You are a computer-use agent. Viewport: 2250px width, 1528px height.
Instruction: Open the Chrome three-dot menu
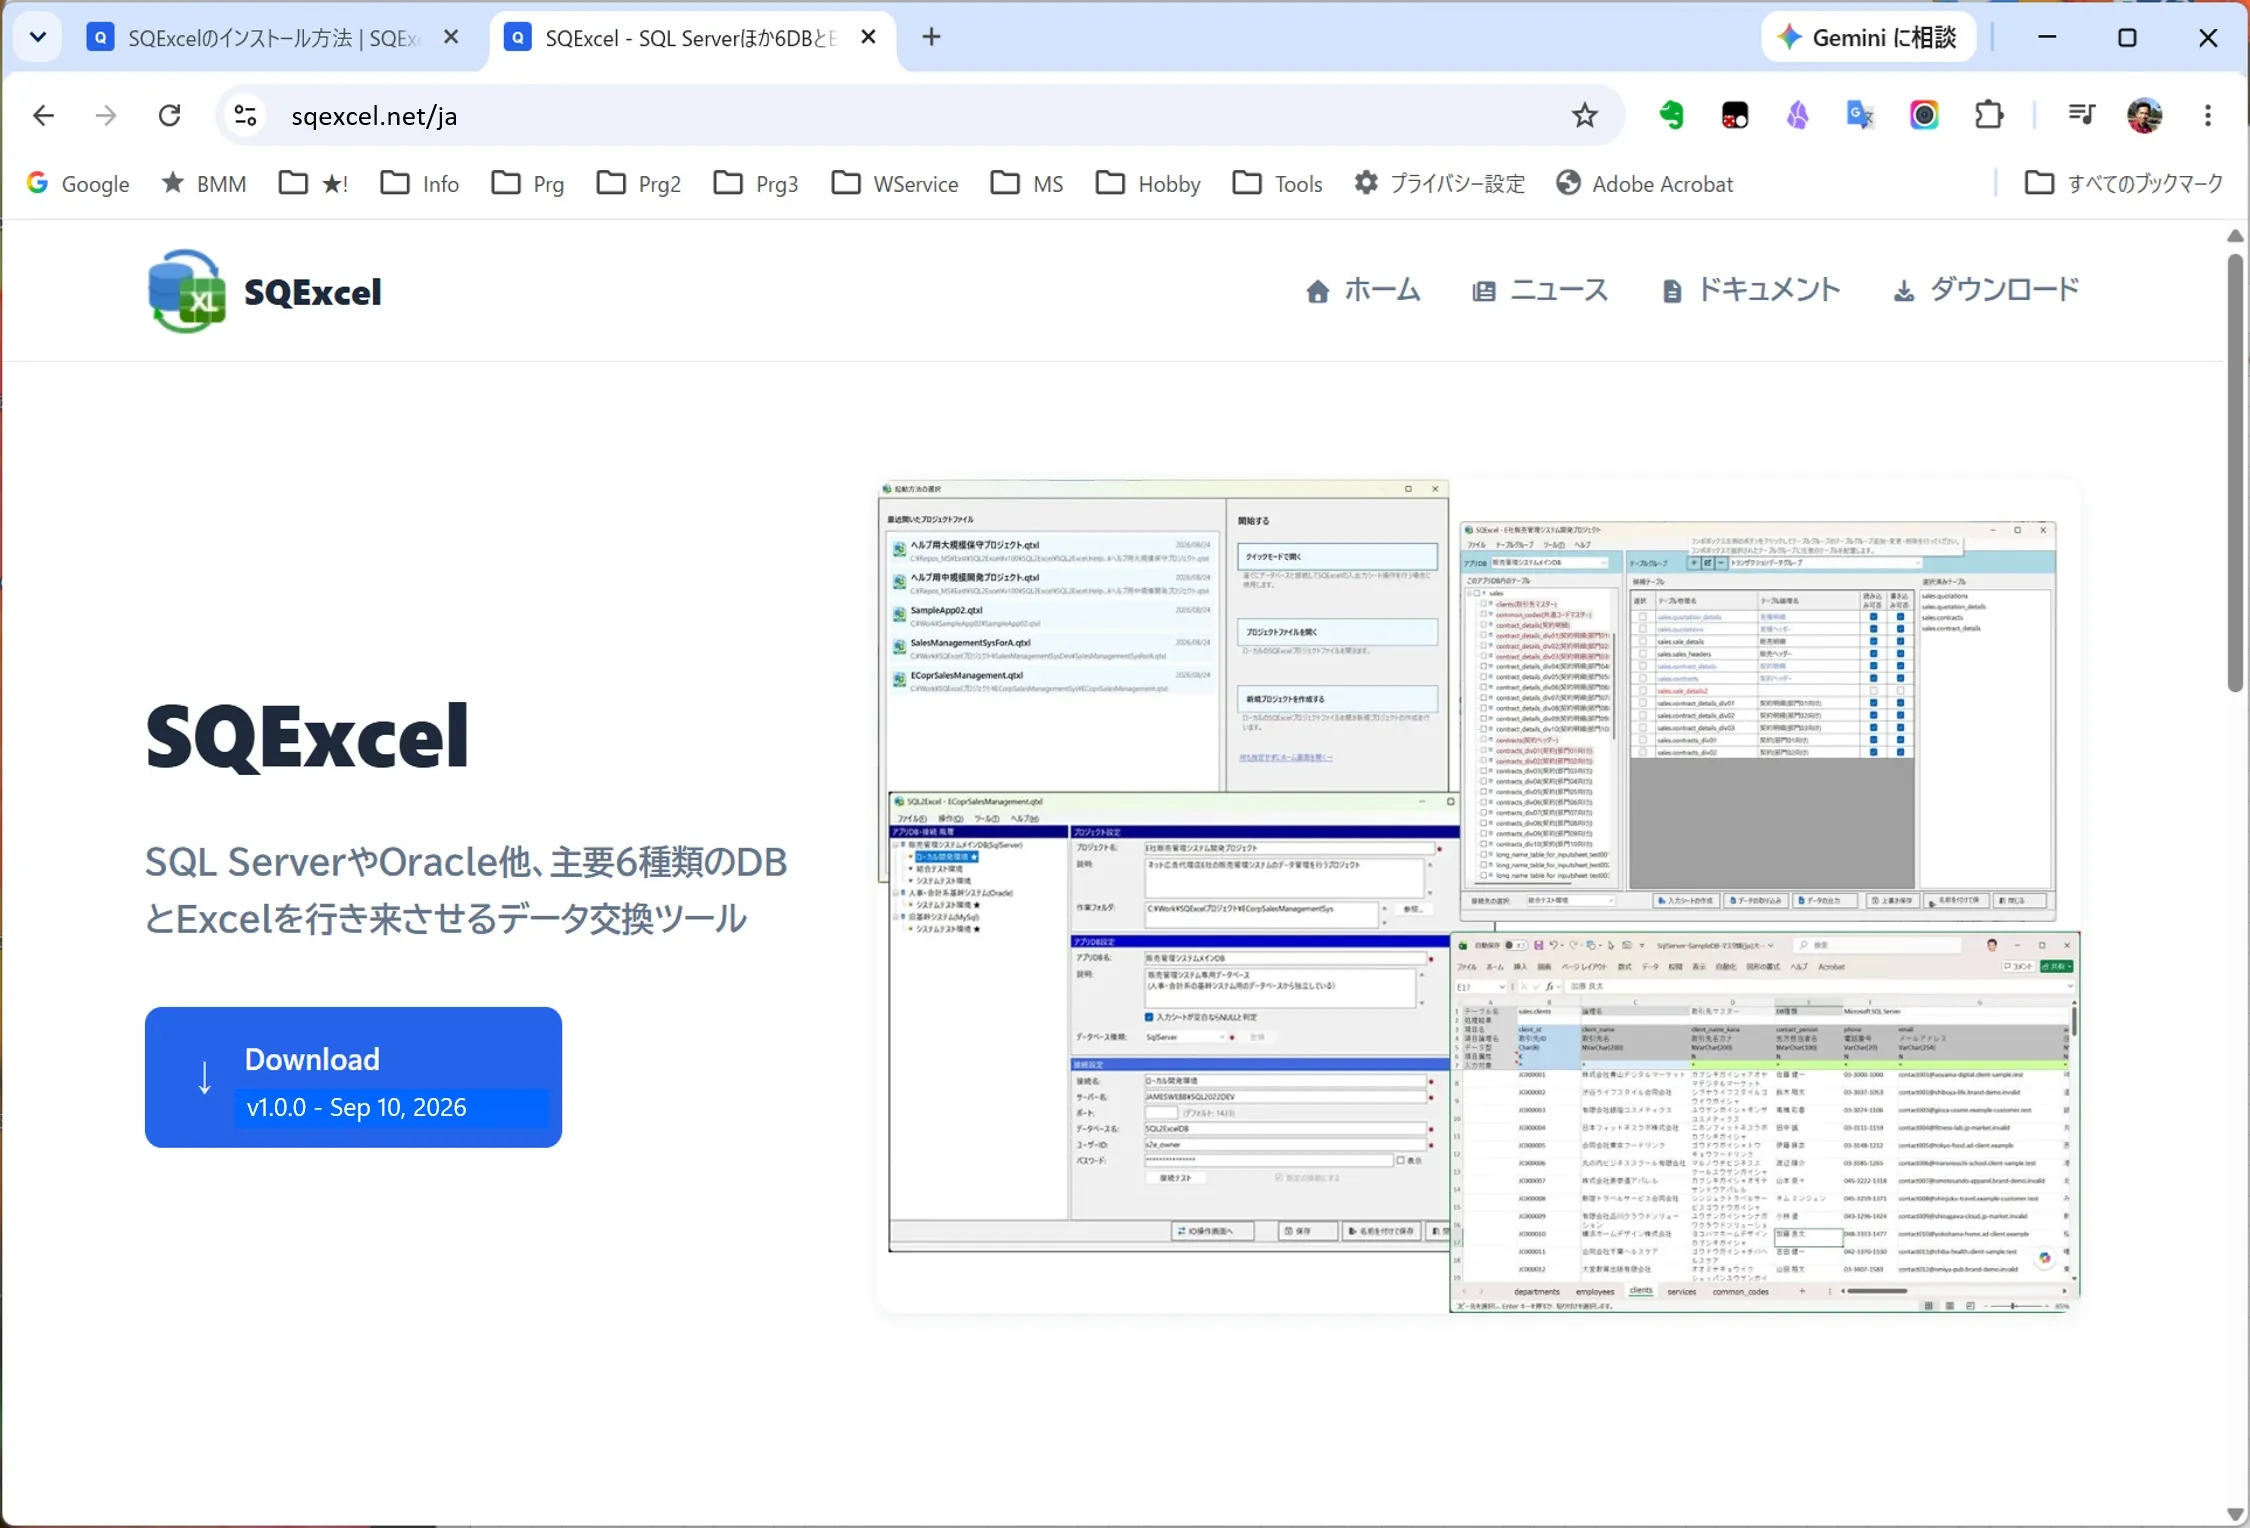coord(2208,116)
